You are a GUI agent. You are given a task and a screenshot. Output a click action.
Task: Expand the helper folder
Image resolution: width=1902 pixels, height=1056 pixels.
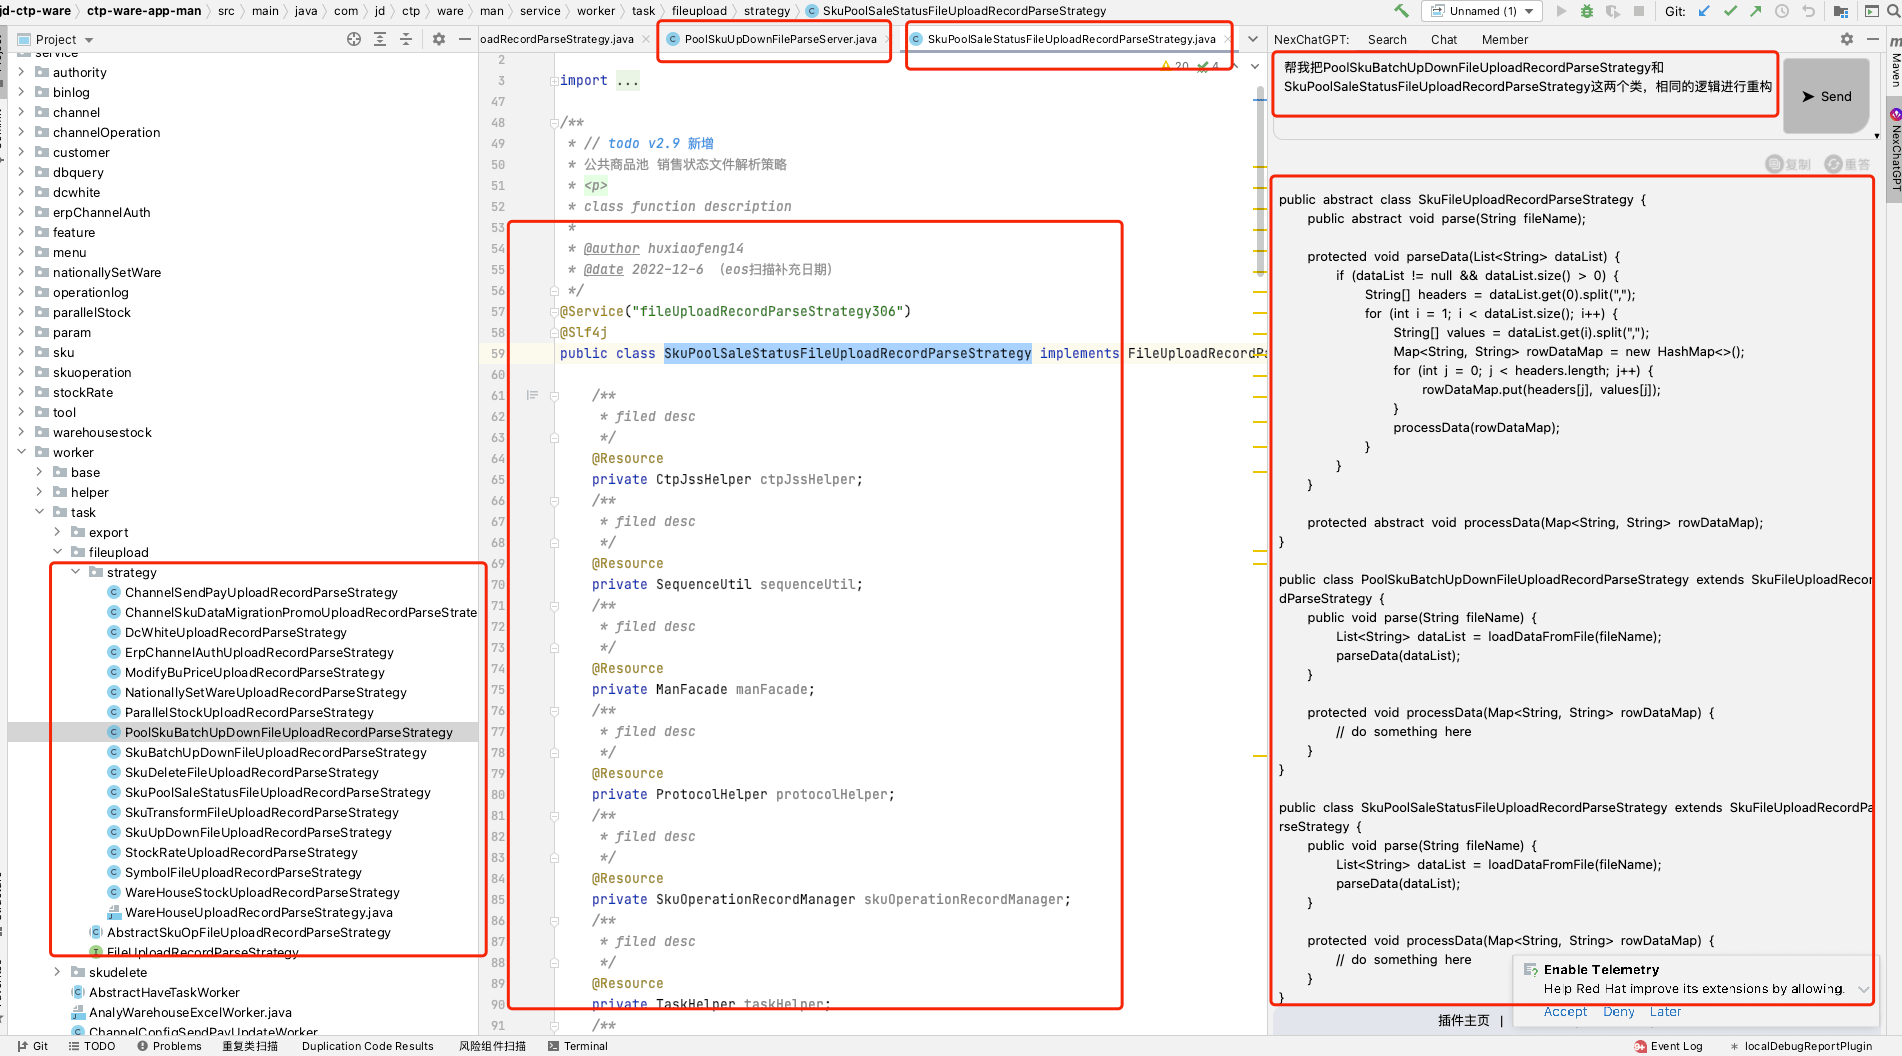tap(40, 492)
